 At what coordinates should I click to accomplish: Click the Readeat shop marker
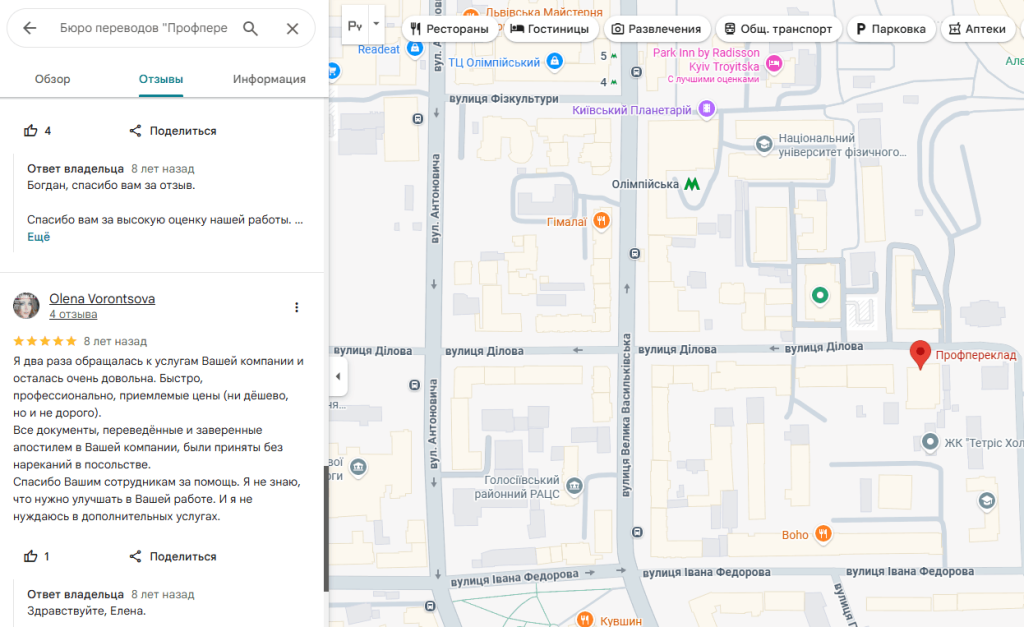415,48
